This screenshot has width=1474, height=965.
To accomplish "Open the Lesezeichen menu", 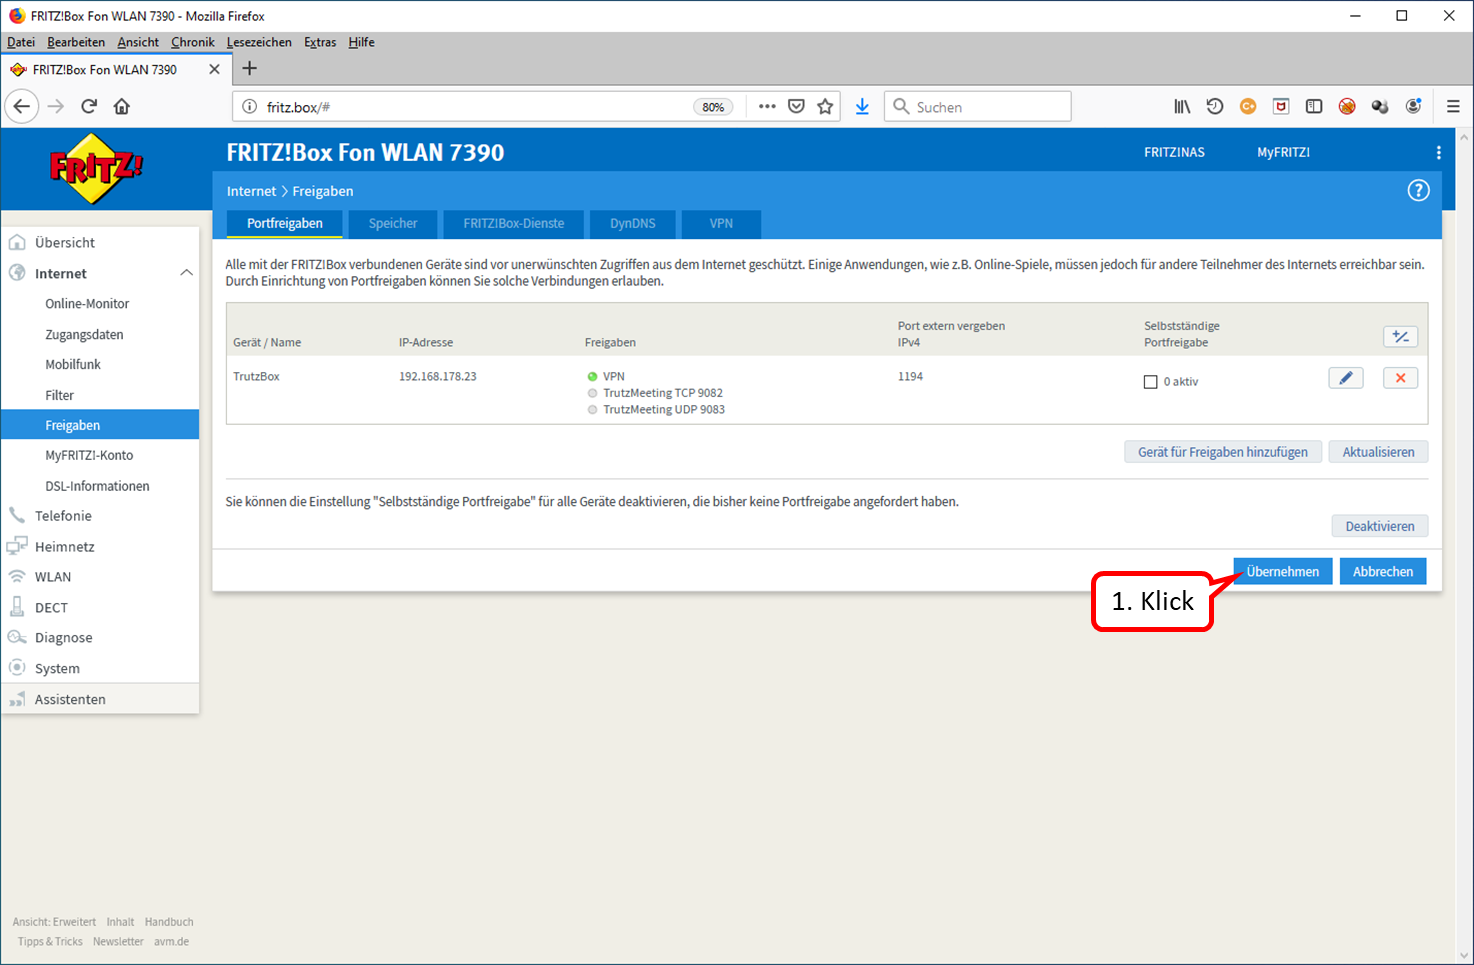I will tap(259, 42).
